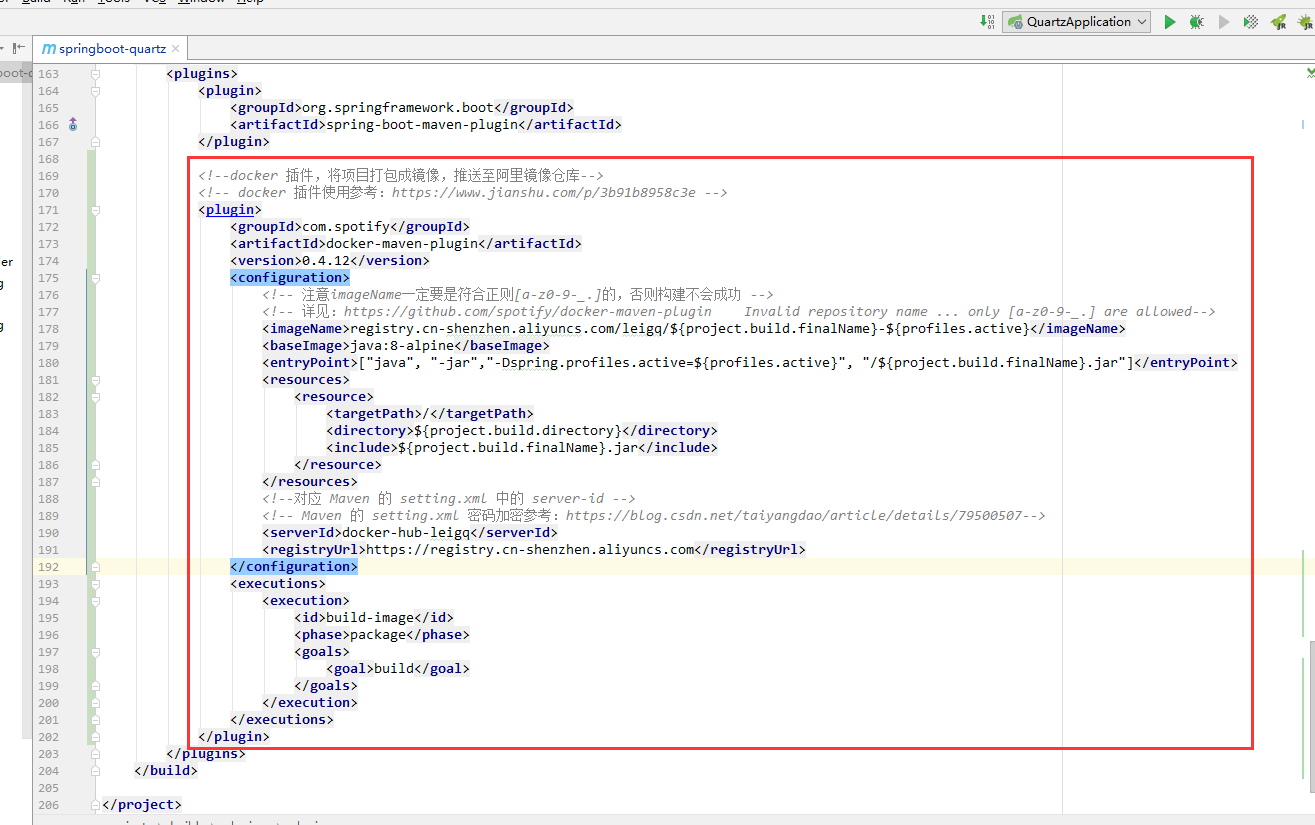Collapse the plugin tag at line 164
The image size is (1315, 825).
[96, 91]
